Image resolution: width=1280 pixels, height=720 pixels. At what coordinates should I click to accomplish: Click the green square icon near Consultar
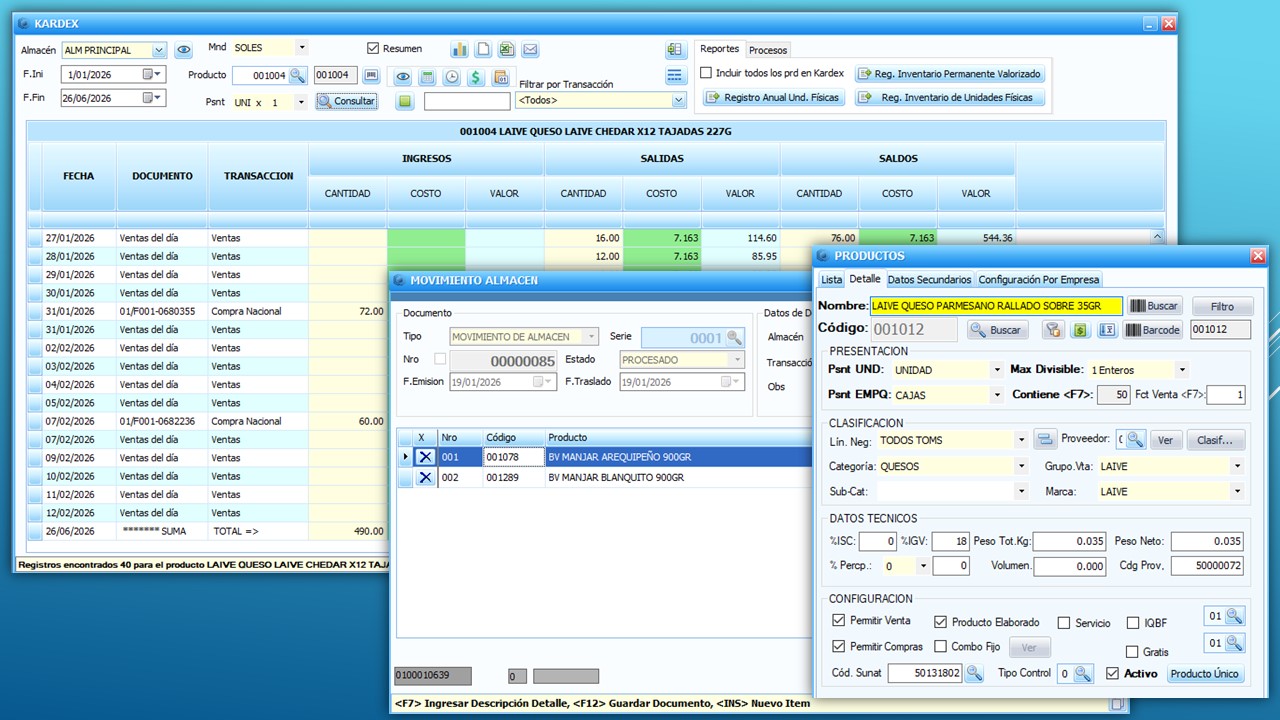[404, 101]
